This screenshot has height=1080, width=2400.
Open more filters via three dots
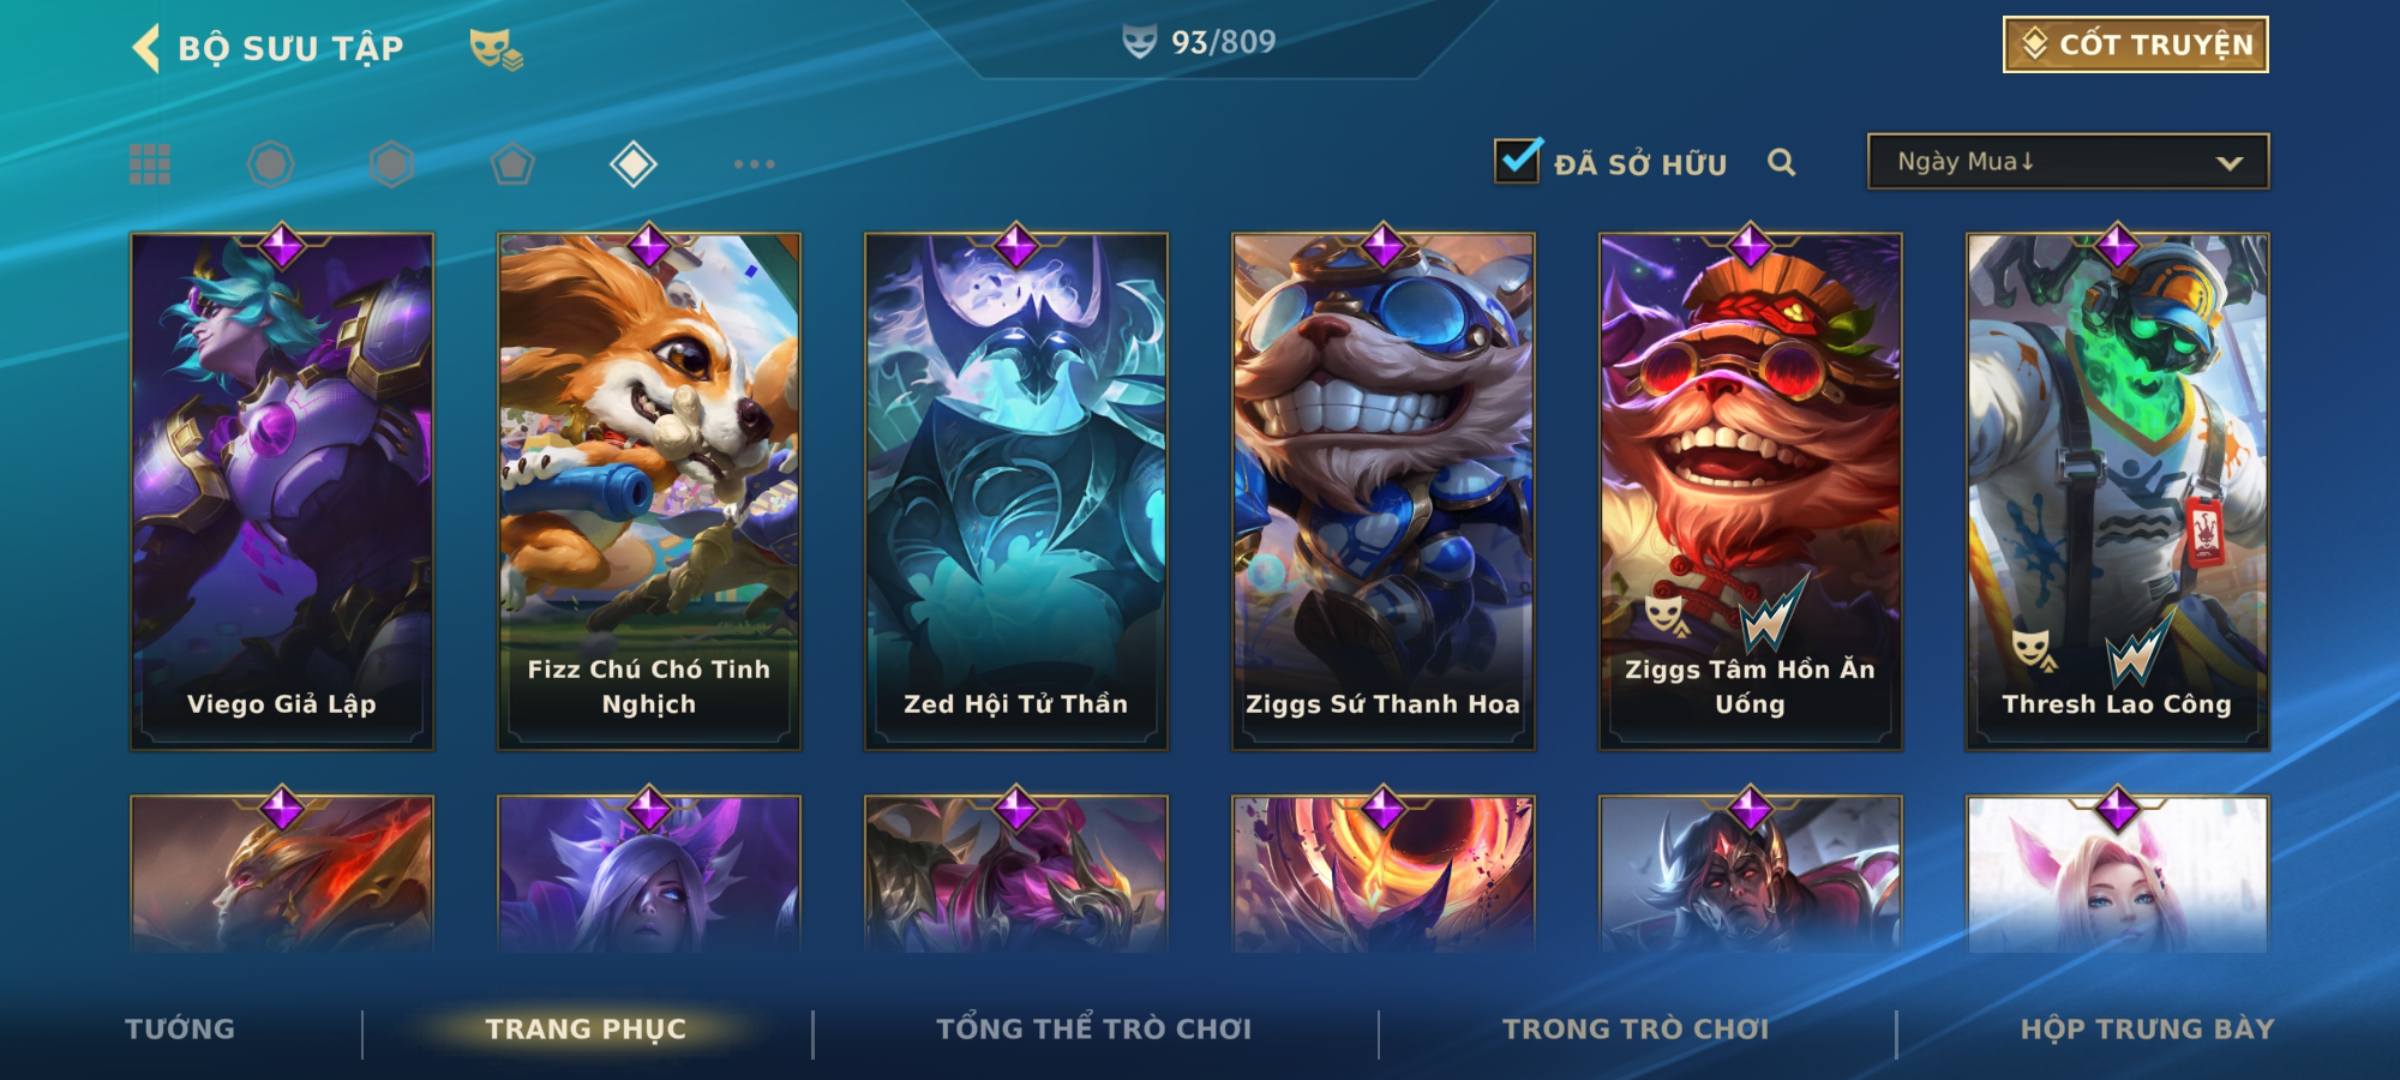[x=754, y=164]
